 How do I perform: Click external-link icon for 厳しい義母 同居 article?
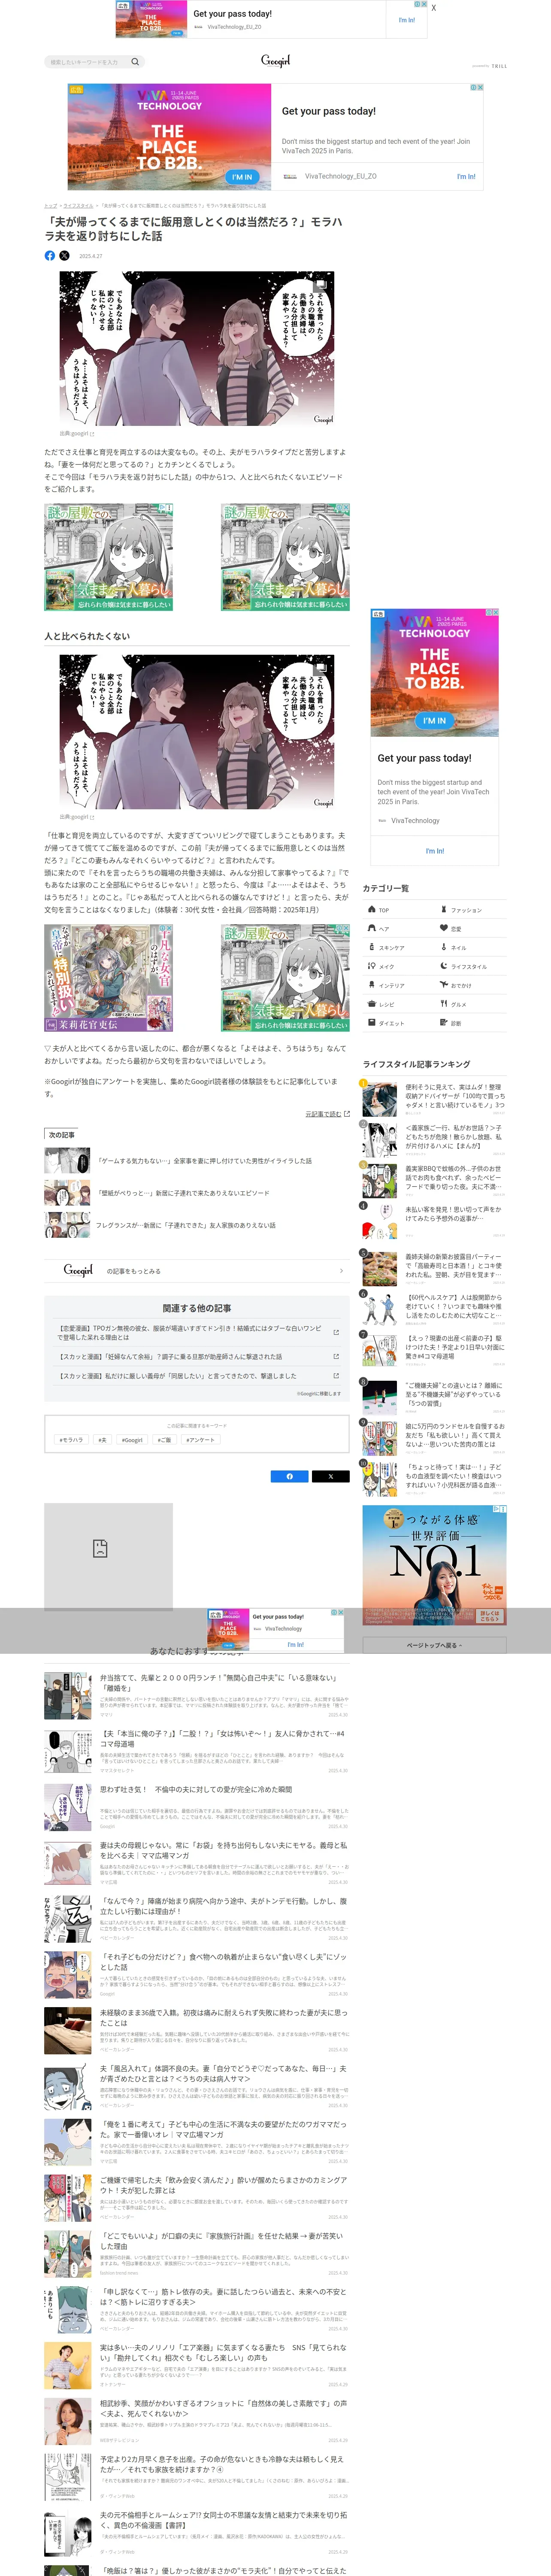pyautogui.click(x=336, y=1376)
